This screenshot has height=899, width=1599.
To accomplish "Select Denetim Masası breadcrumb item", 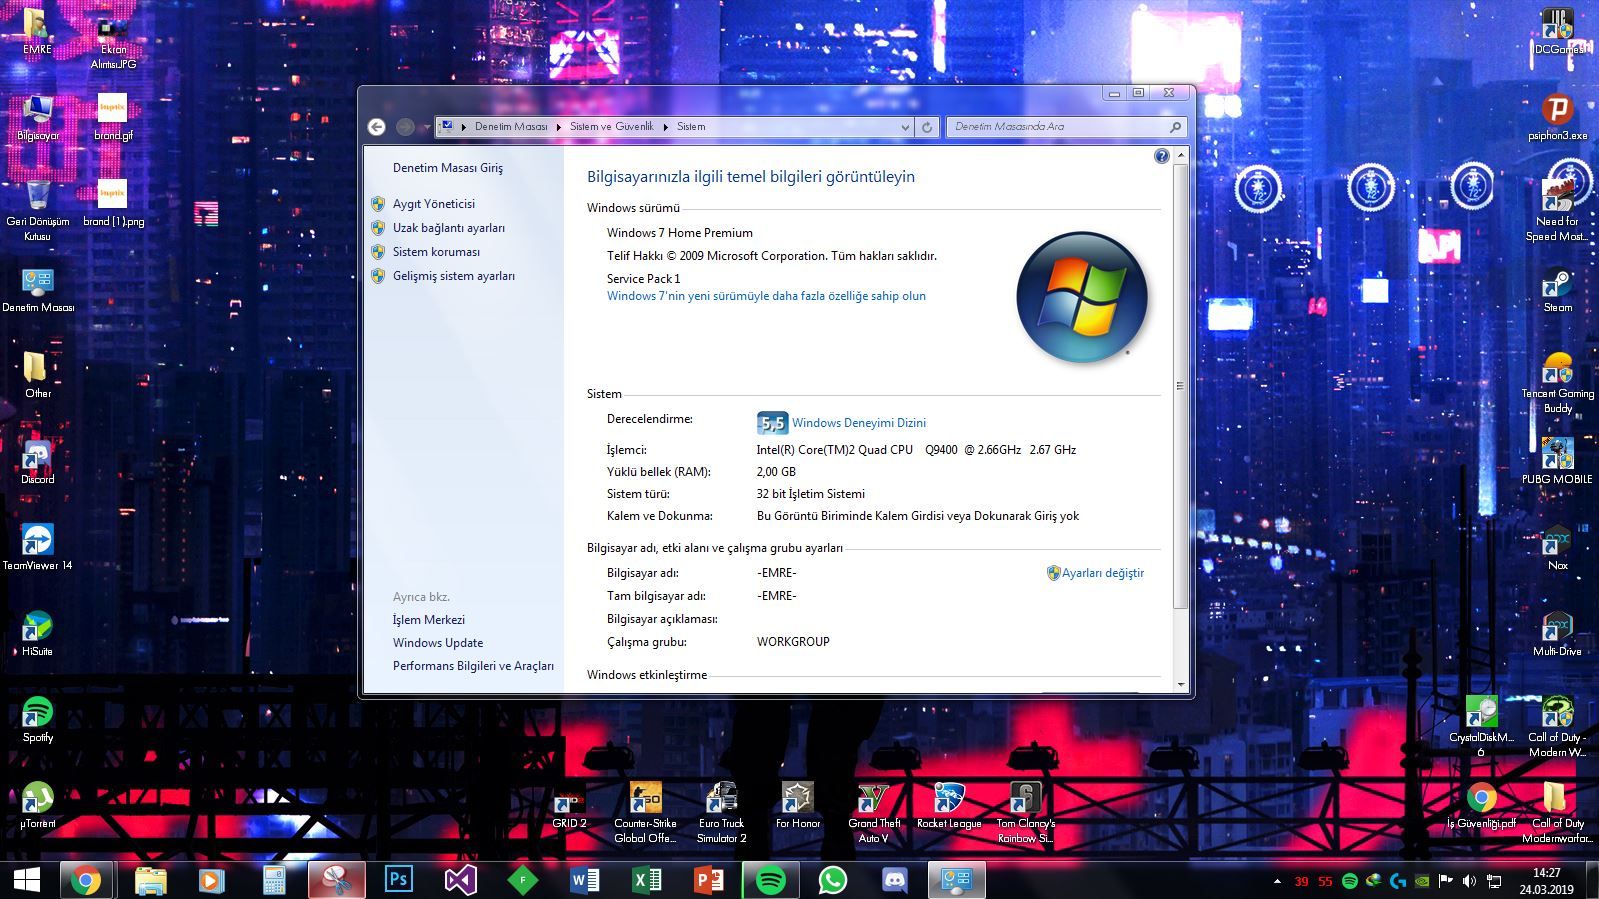I will tap(511, 127).
